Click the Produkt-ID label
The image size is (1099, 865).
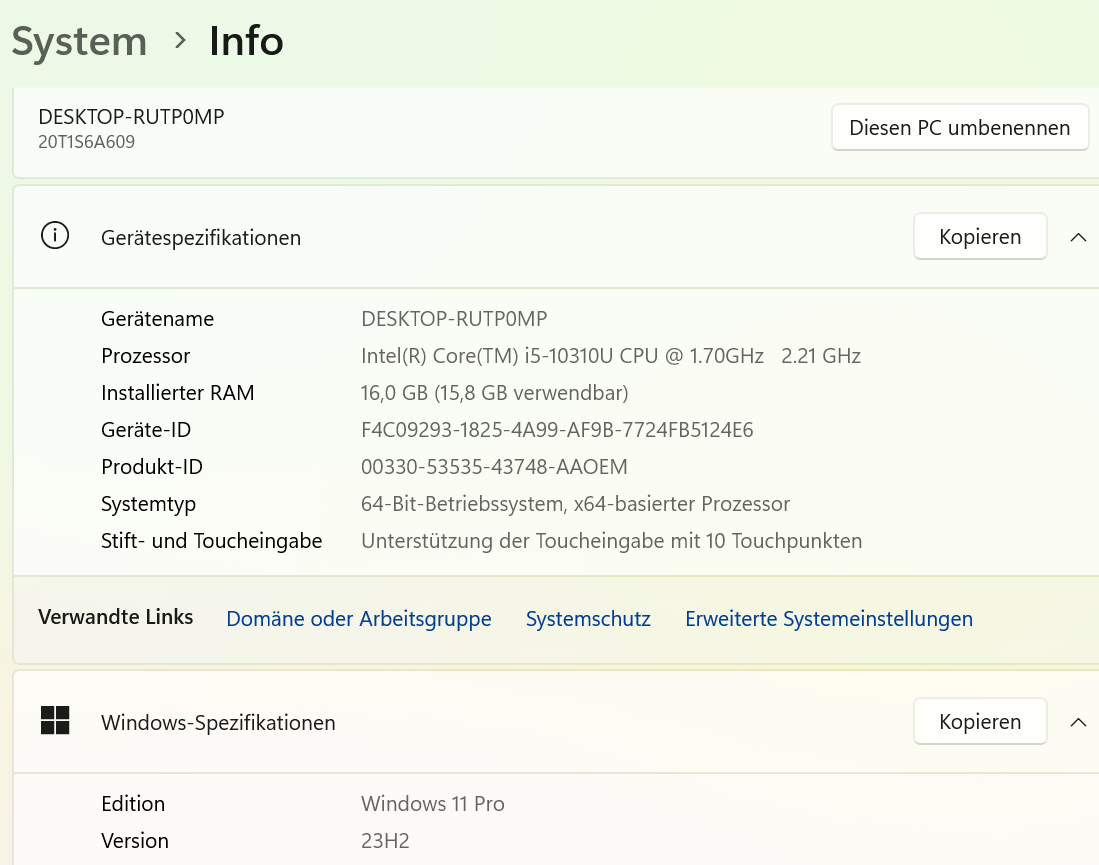click(x=151, y=467)
